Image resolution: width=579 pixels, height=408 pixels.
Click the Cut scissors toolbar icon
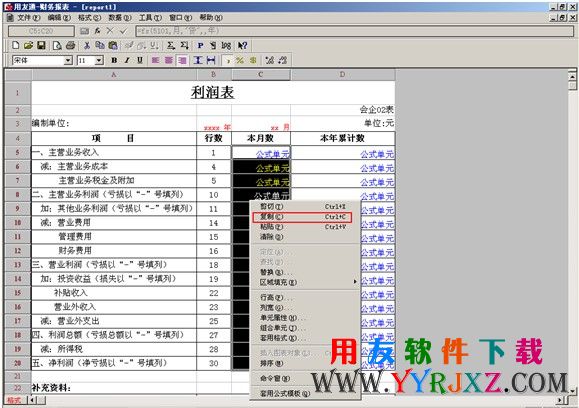click(x=87, y=45)
